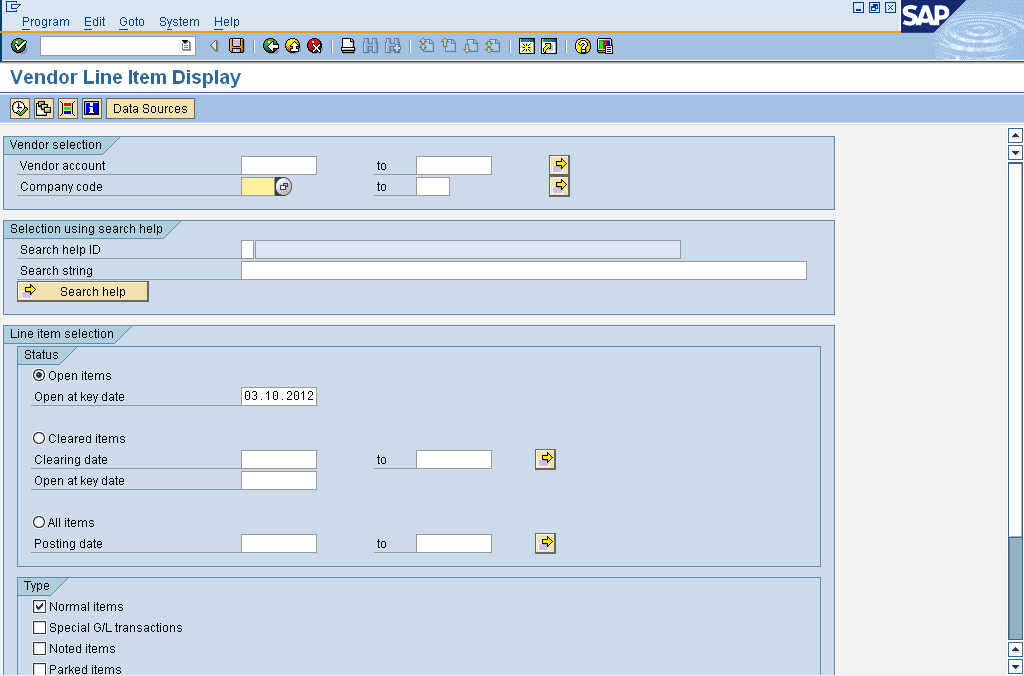Open multiple selection for Vendor account

[560, 164]
